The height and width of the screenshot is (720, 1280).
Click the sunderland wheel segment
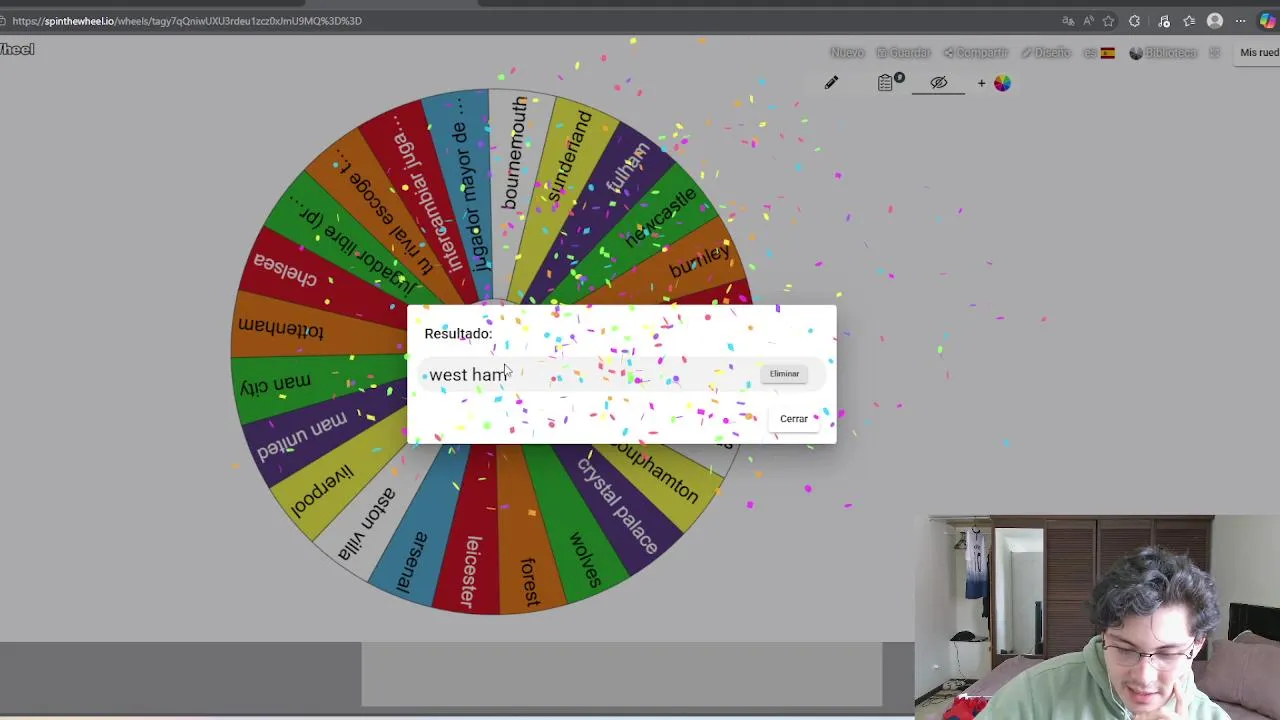point(569,155)
